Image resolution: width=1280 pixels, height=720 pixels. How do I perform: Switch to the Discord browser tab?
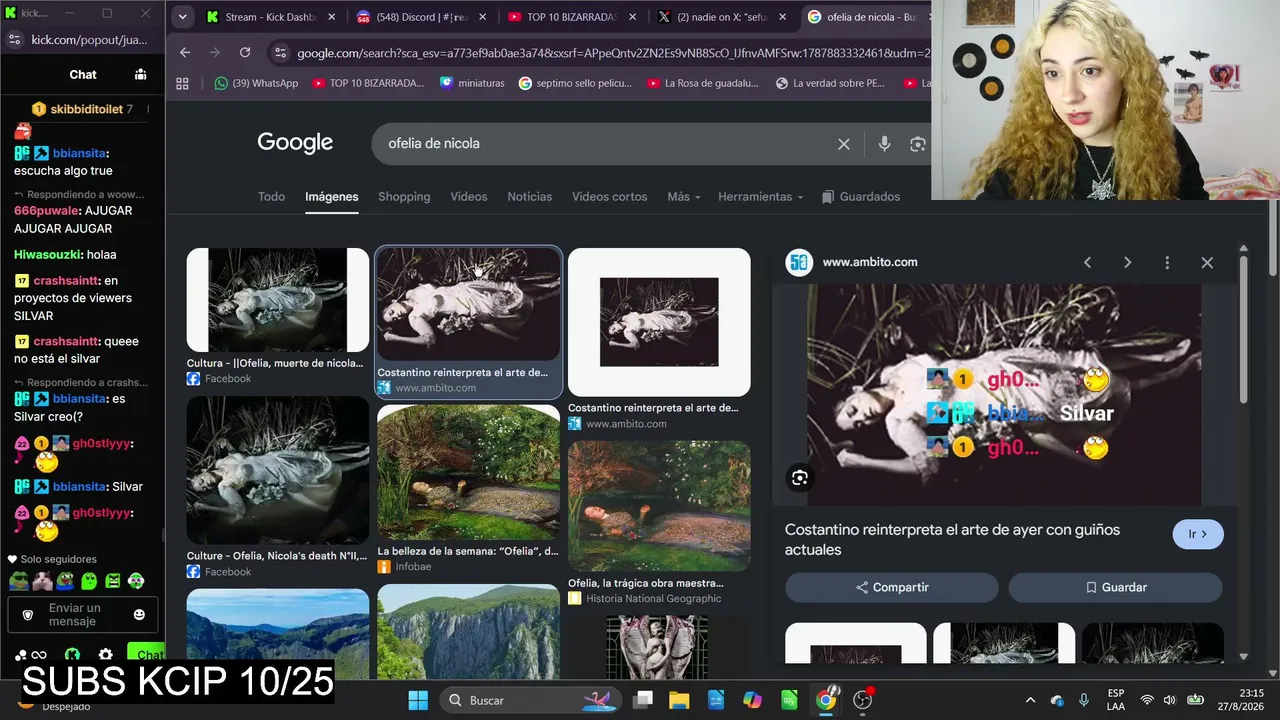click(x=423, y=17)
